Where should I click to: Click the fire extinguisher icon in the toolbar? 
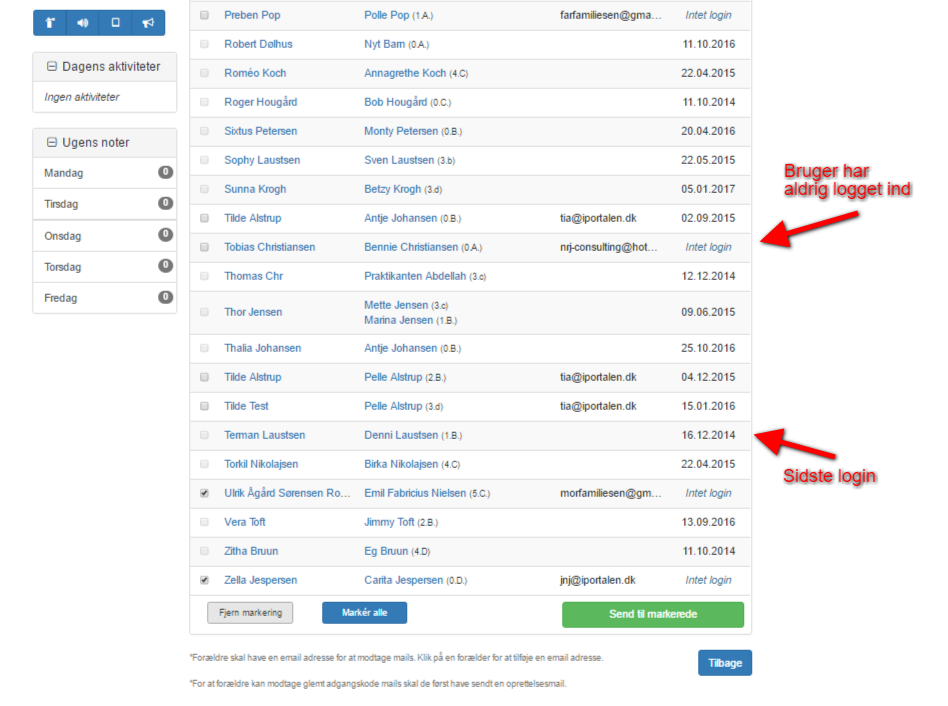(50, 23)
